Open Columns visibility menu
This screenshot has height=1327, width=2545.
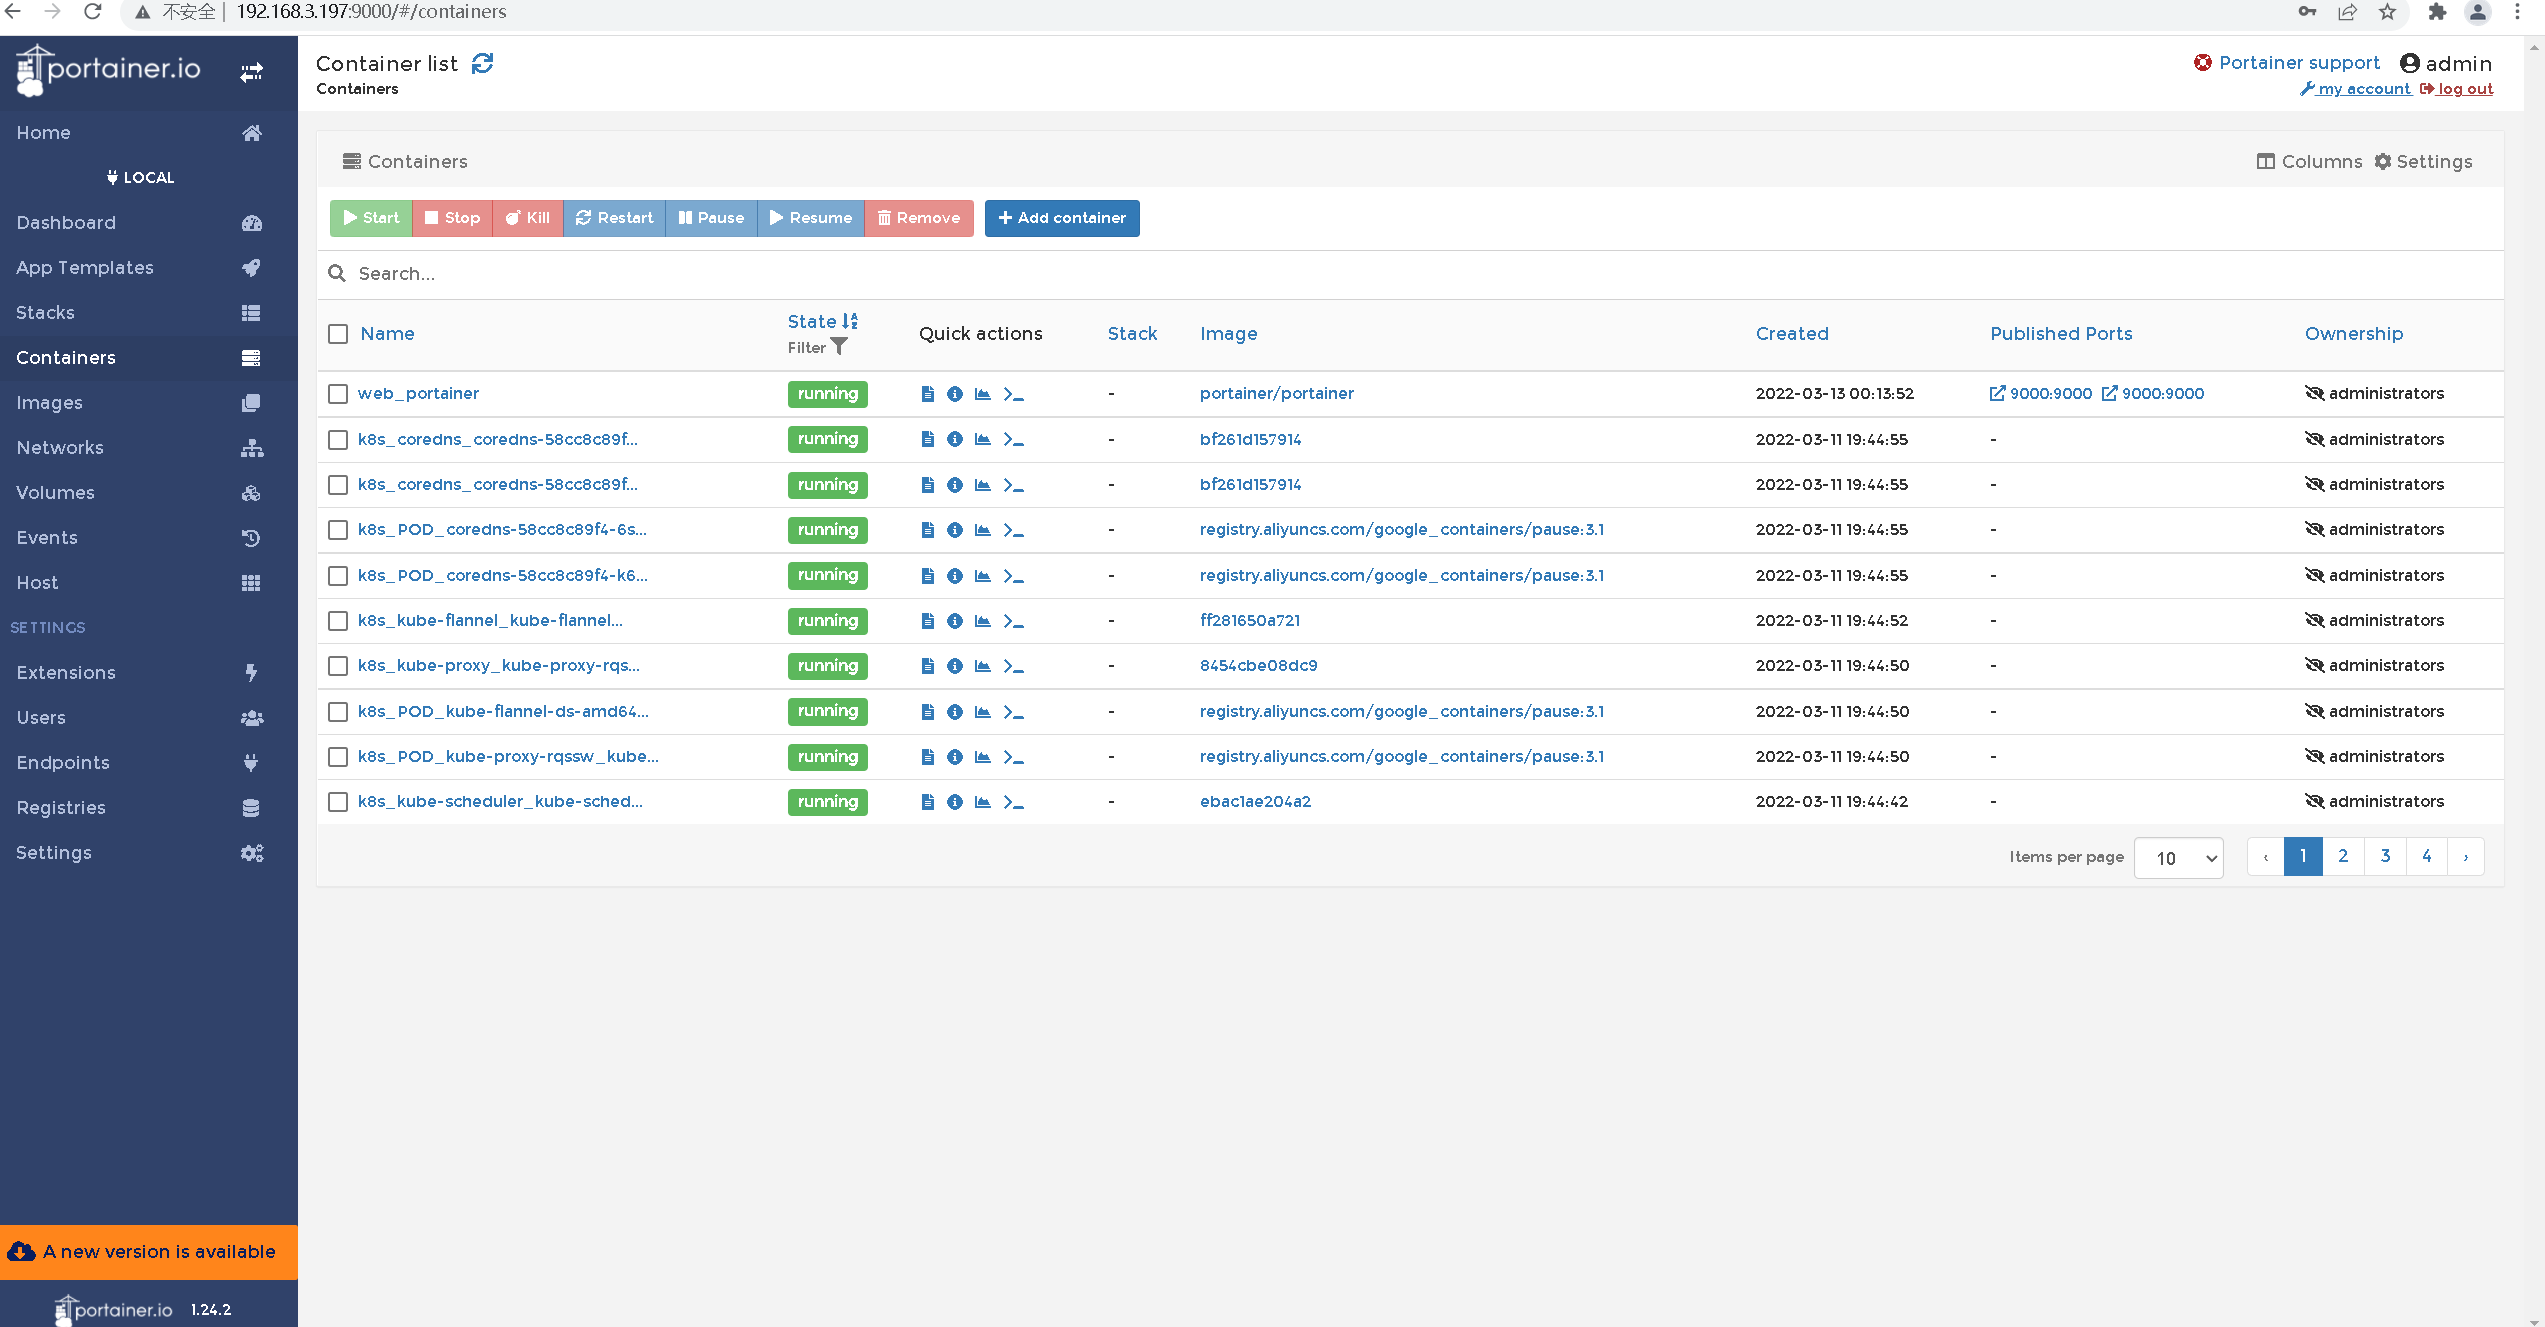click(2309, 162)
